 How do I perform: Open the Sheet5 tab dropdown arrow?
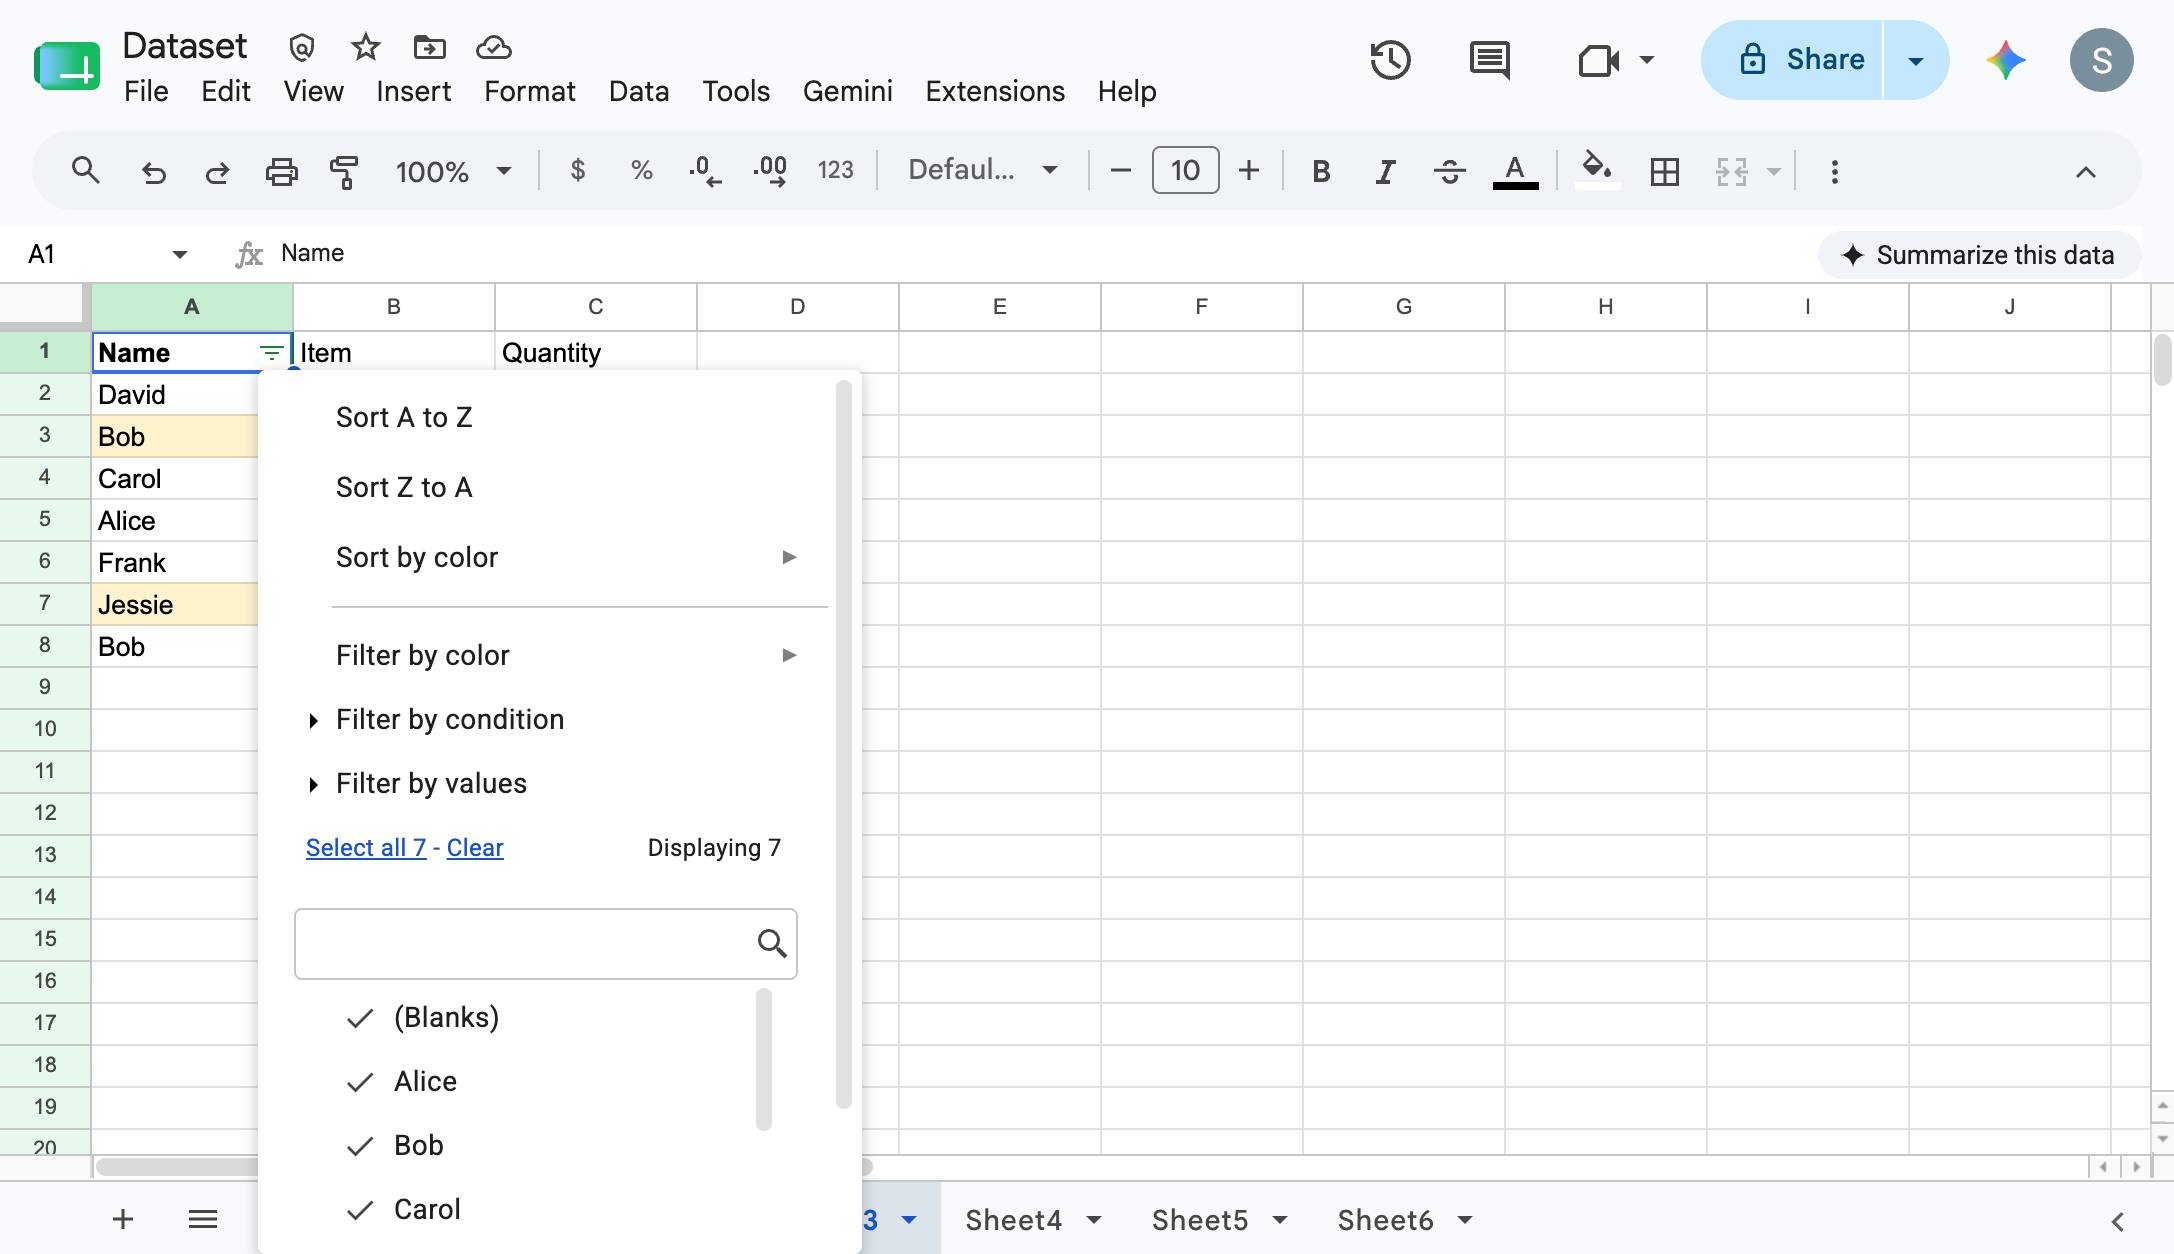click(x=1280, y=1220)
